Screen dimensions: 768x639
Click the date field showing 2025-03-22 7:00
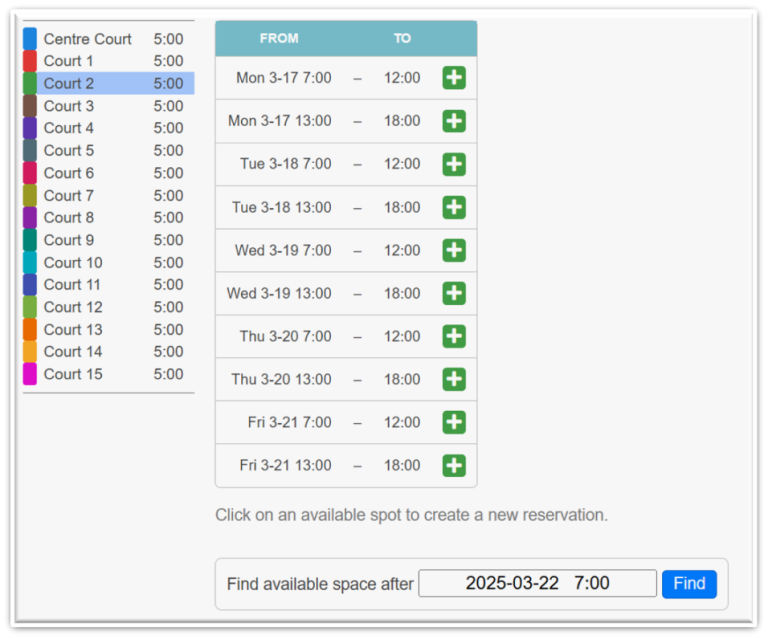(x=537, y=584)
